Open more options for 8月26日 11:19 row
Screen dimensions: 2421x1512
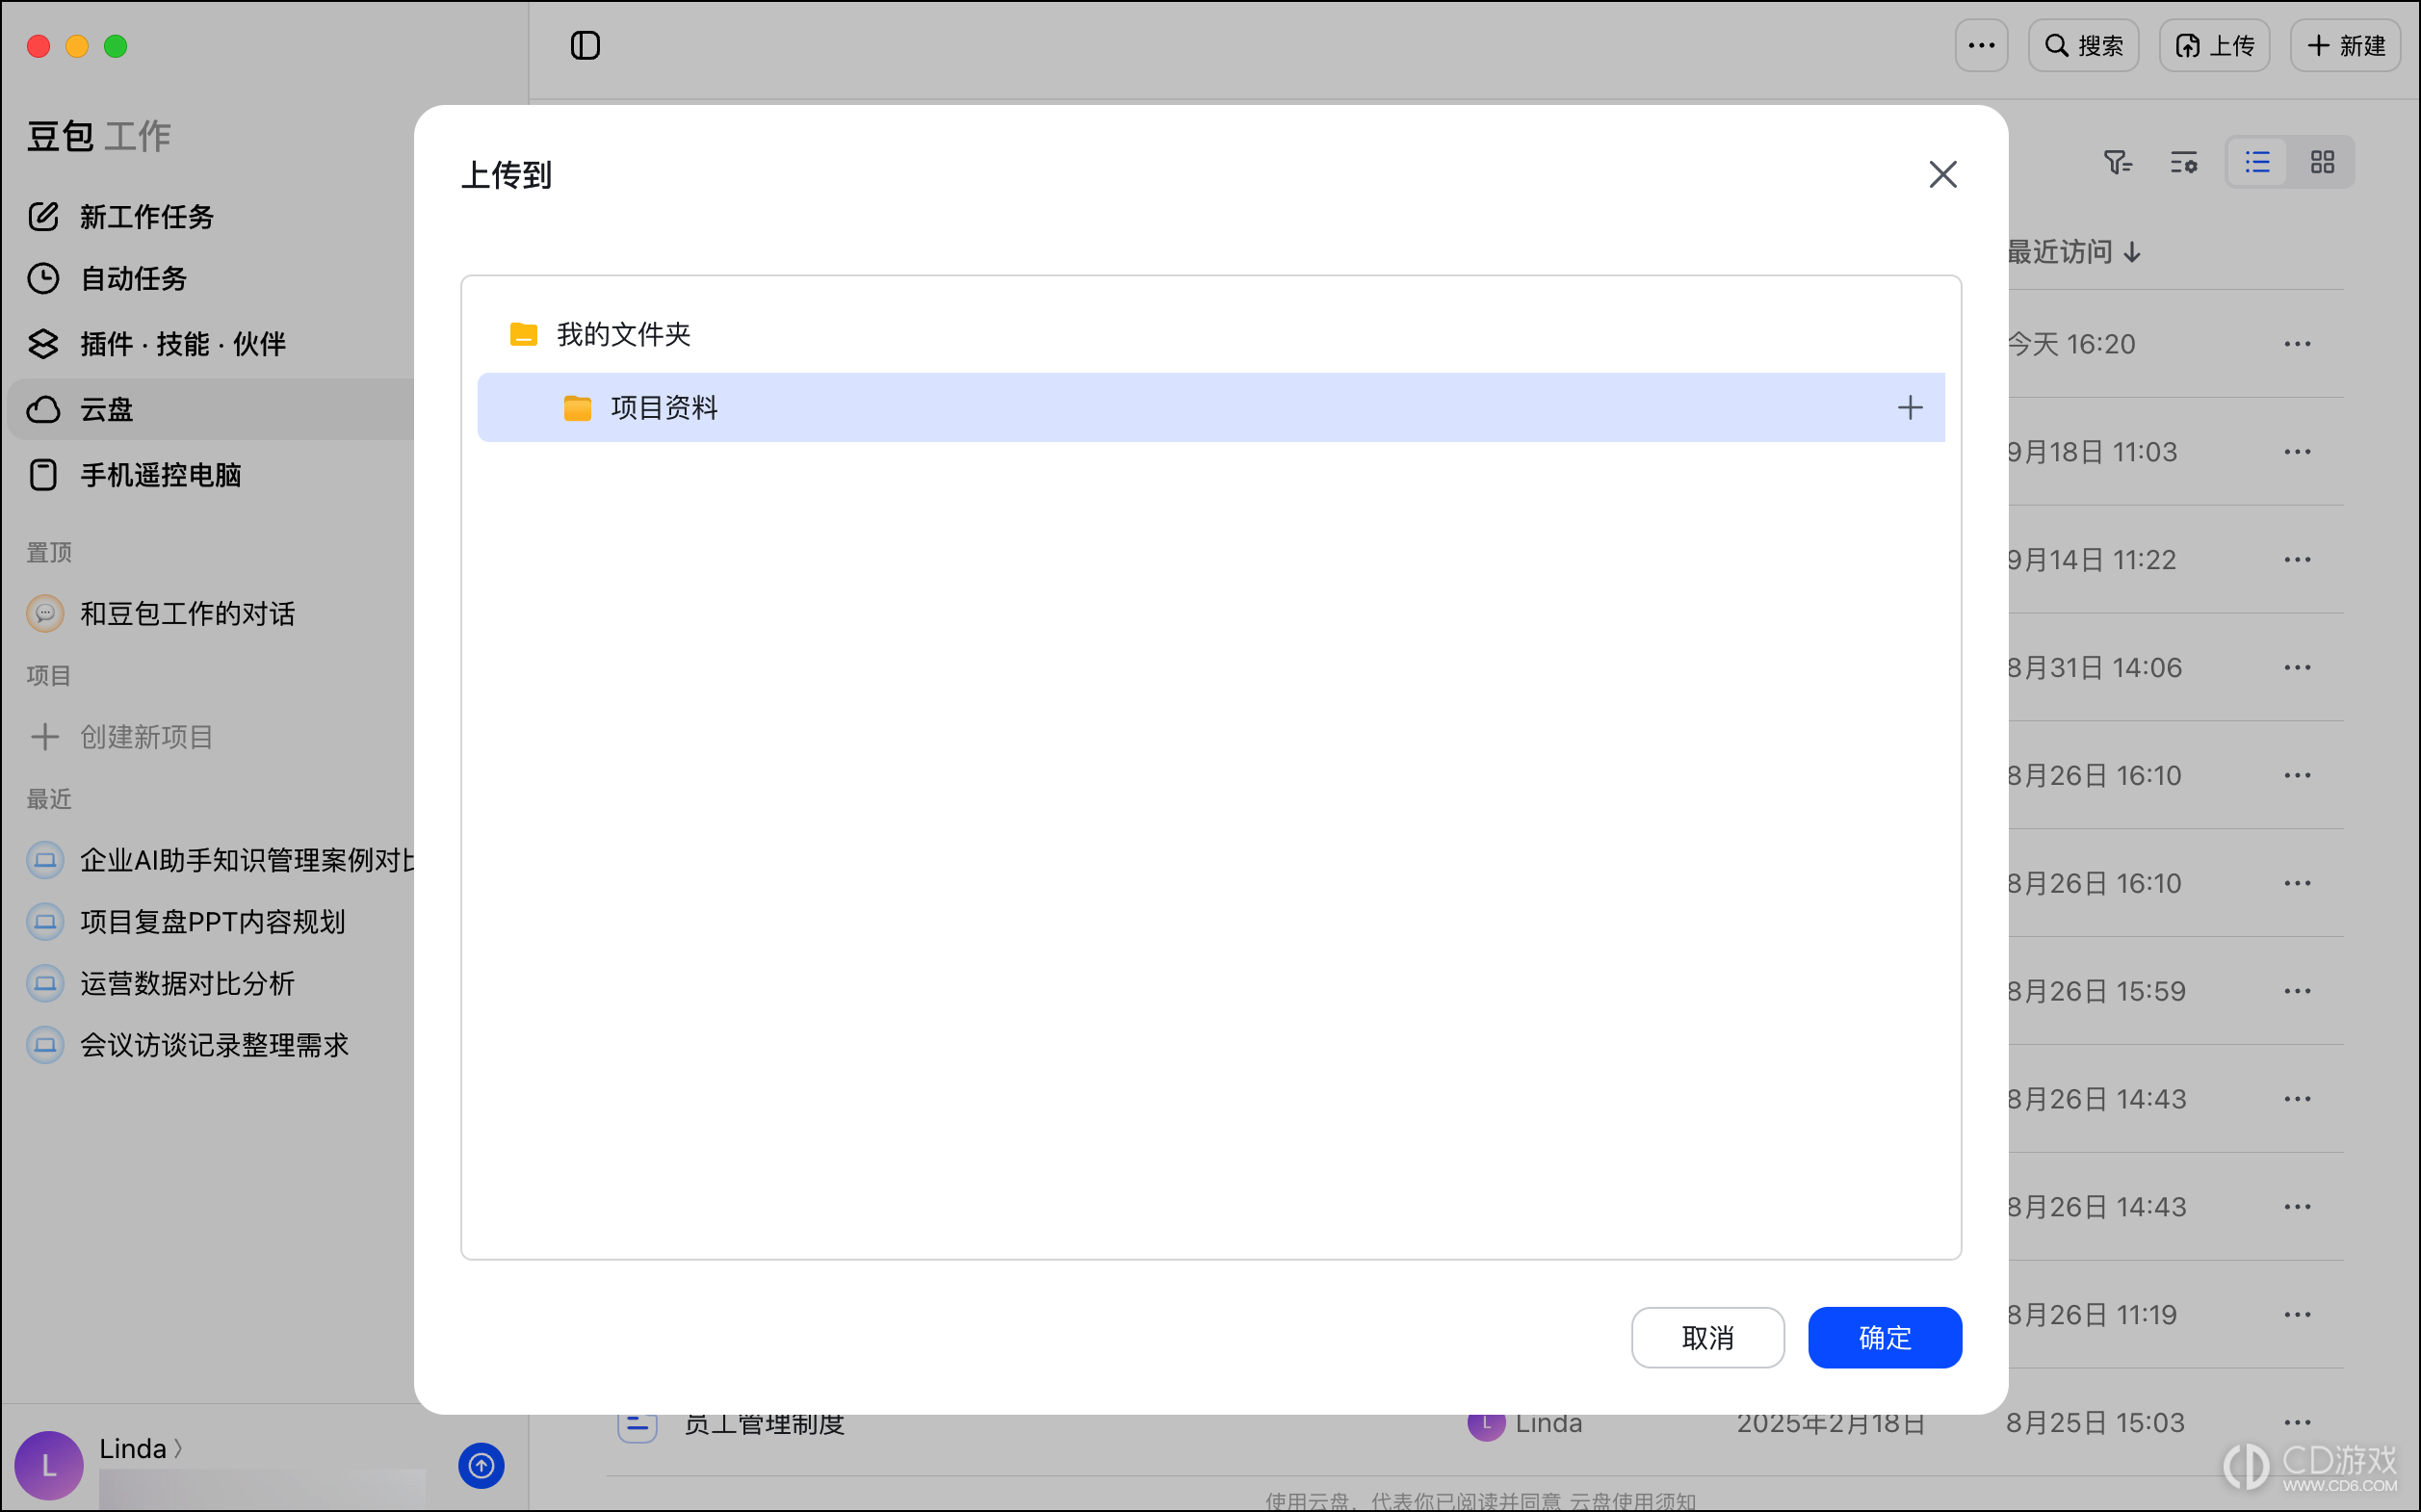point(2297,1315)
